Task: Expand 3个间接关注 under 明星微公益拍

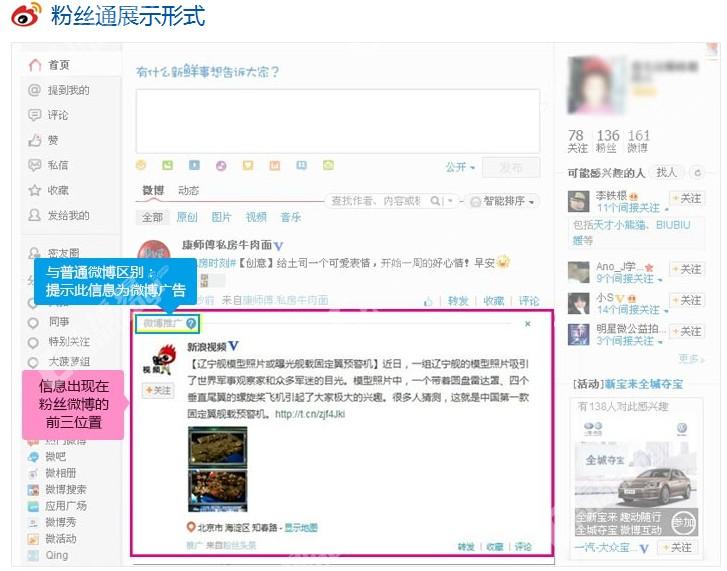Action: [629, 341]
